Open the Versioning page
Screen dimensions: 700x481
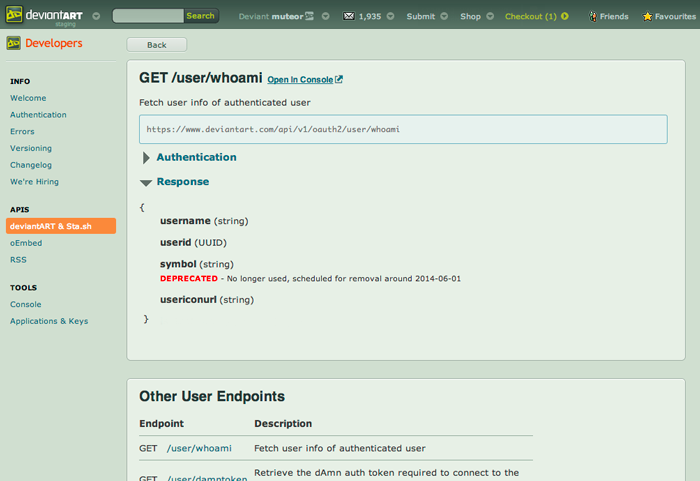tap(31, 148)
